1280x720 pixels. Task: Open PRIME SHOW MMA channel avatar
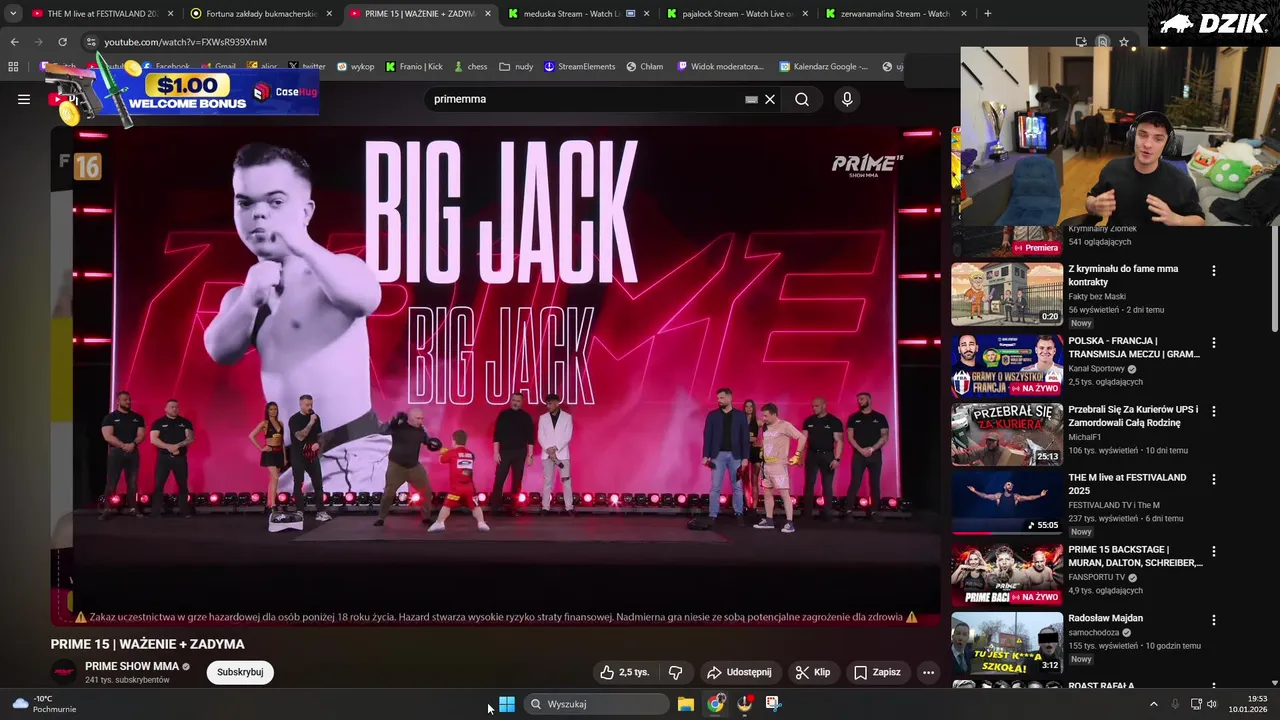[64, 672]
